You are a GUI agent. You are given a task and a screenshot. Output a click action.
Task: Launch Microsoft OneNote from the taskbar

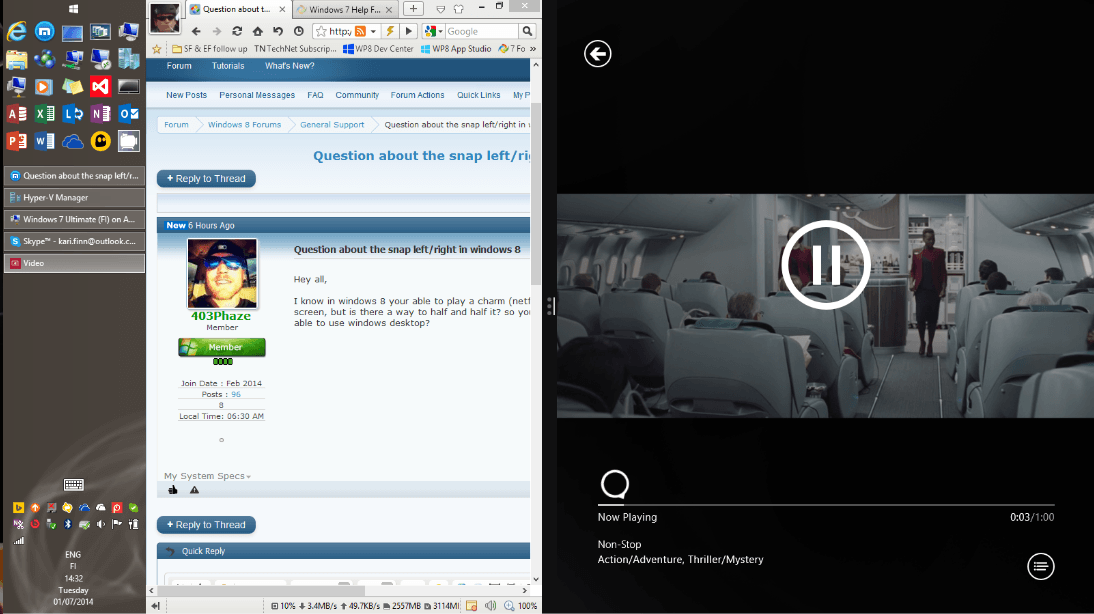100,114
